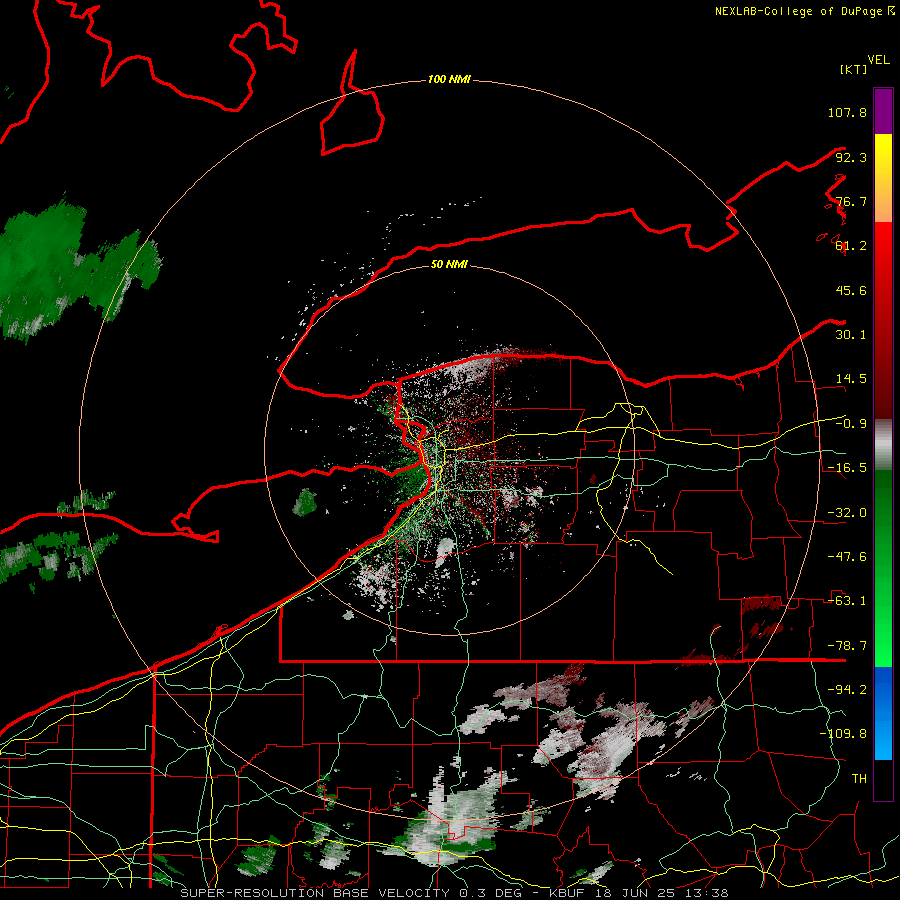Click the -47.6 velocity scale value
Viewport: 900px width, 900px height.
847,557
